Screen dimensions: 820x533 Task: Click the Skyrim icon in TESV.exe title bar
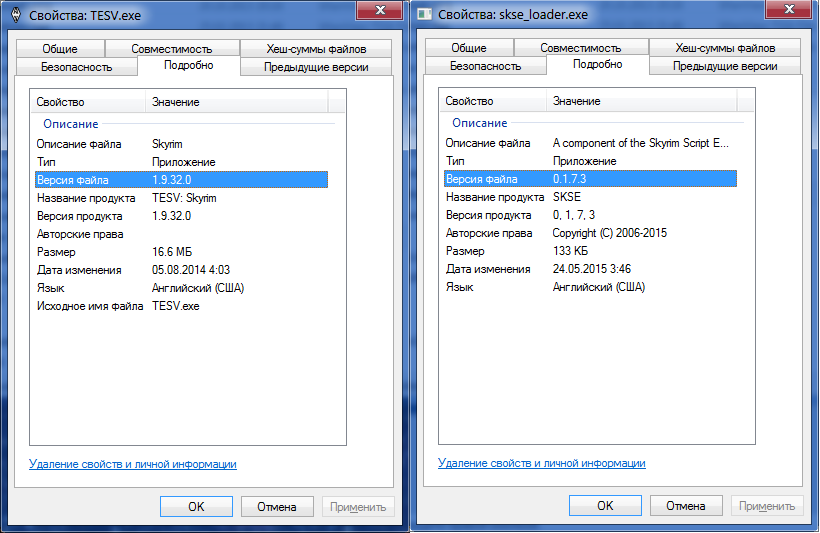16,15
